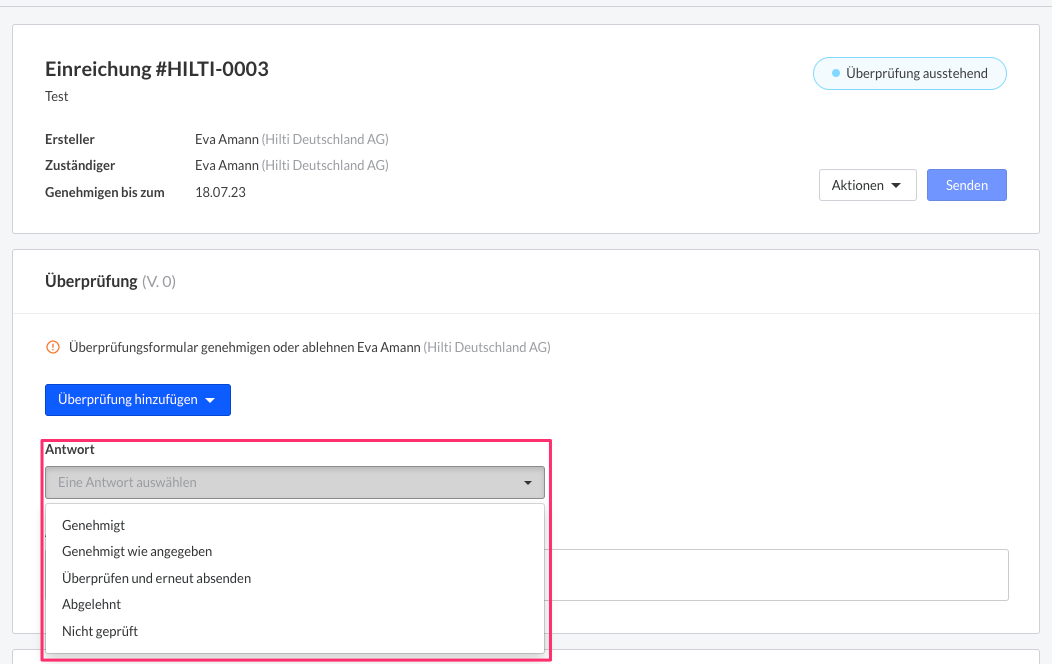Open Überprüfung hinzufügen dropdown button
The width and height of the screenshot is (1052, 664).
[x=138, y=400]
